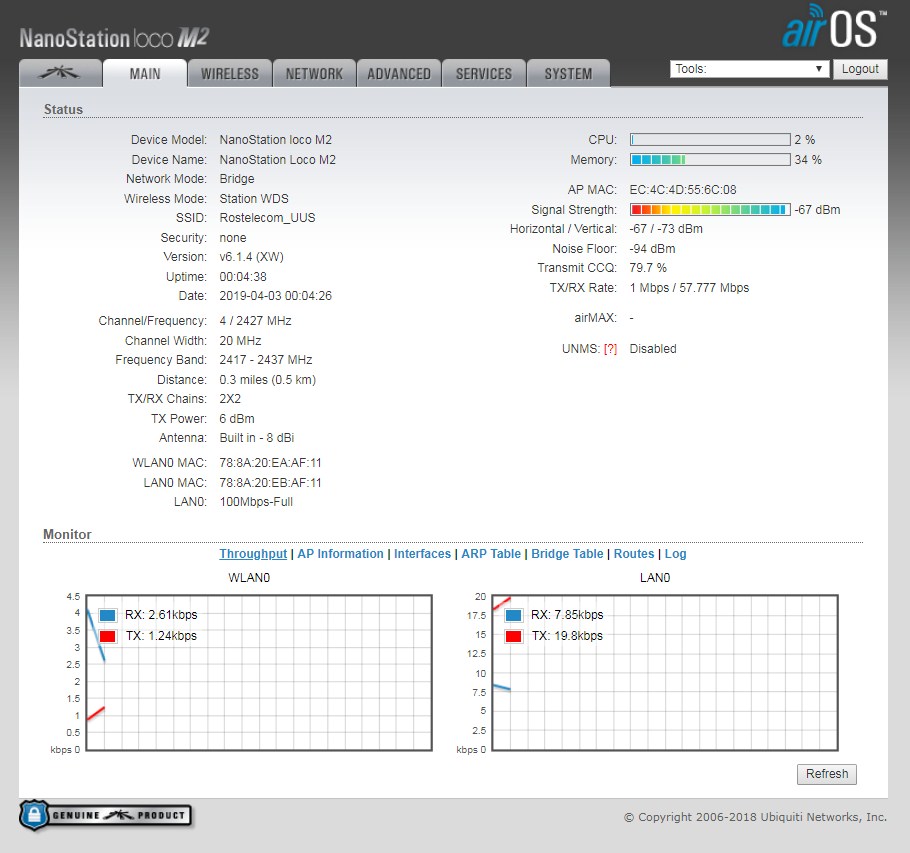Select Transmit CCQ value 79.7 %
910x853 pixels.
point(648,268)
